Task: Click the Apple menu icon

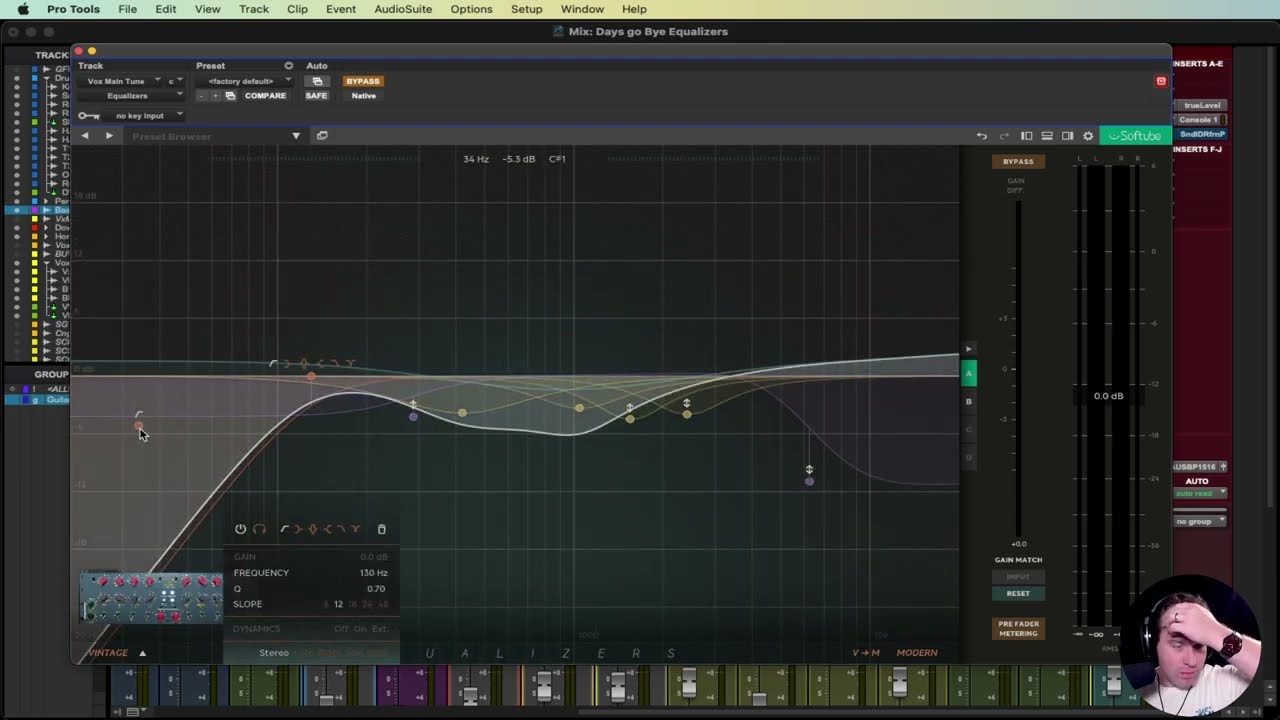Action: [23, 9]
